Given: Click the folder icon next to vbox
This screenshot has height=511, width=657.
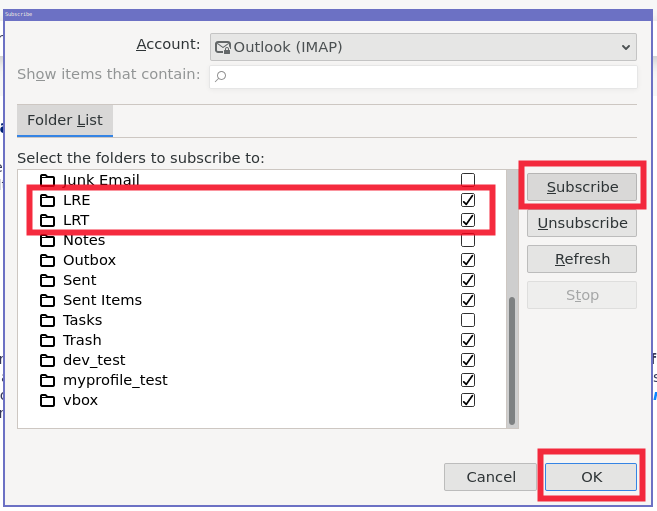Looking at the screenshot, I should (47, 400).
